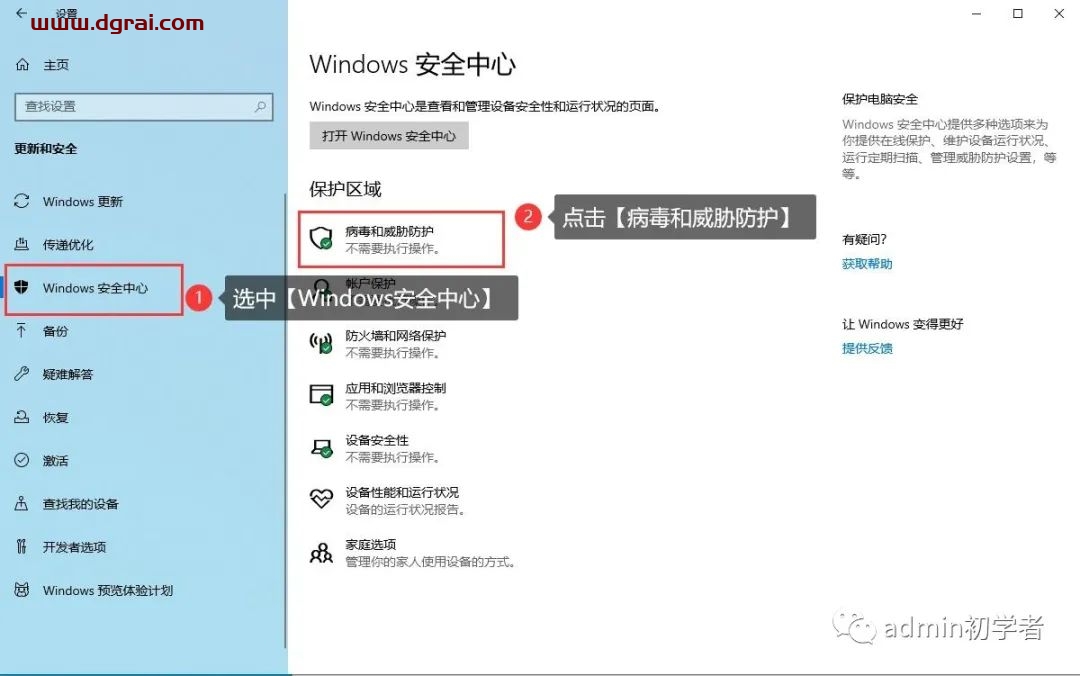Click the 防火墙和网络保护 antenna icon
This screenshot has width=1080, height=676.
[321, 342]
